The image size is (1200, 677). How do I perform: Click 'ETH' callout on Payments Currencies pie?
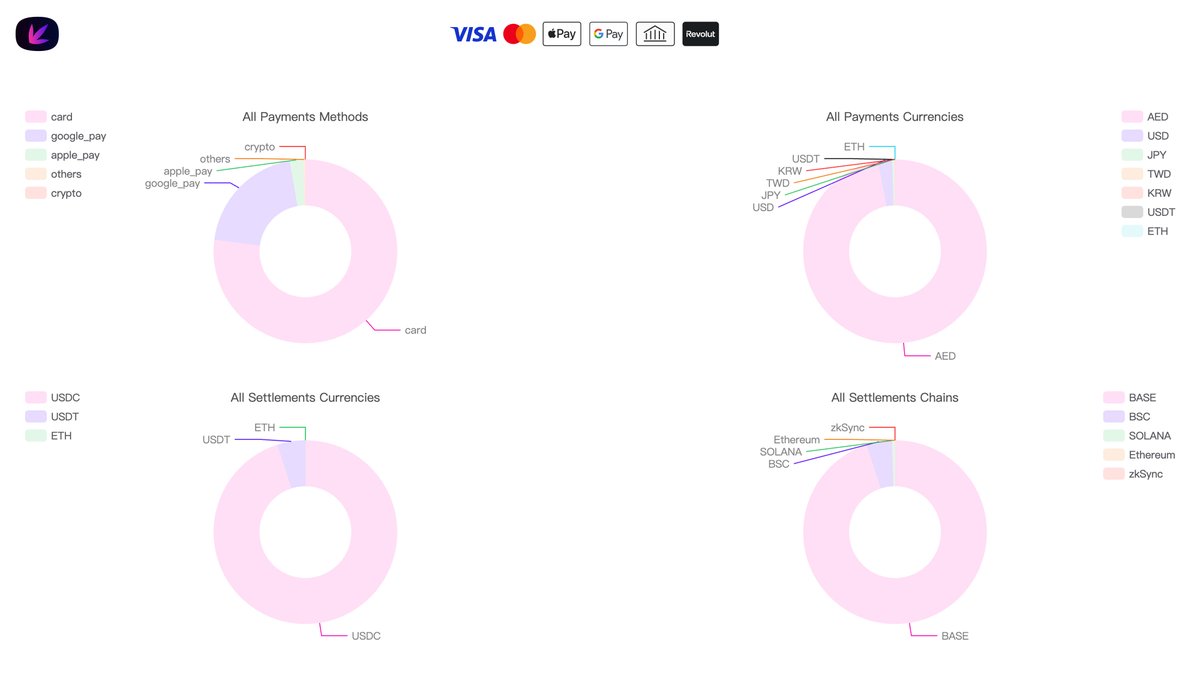click(854, 147)
